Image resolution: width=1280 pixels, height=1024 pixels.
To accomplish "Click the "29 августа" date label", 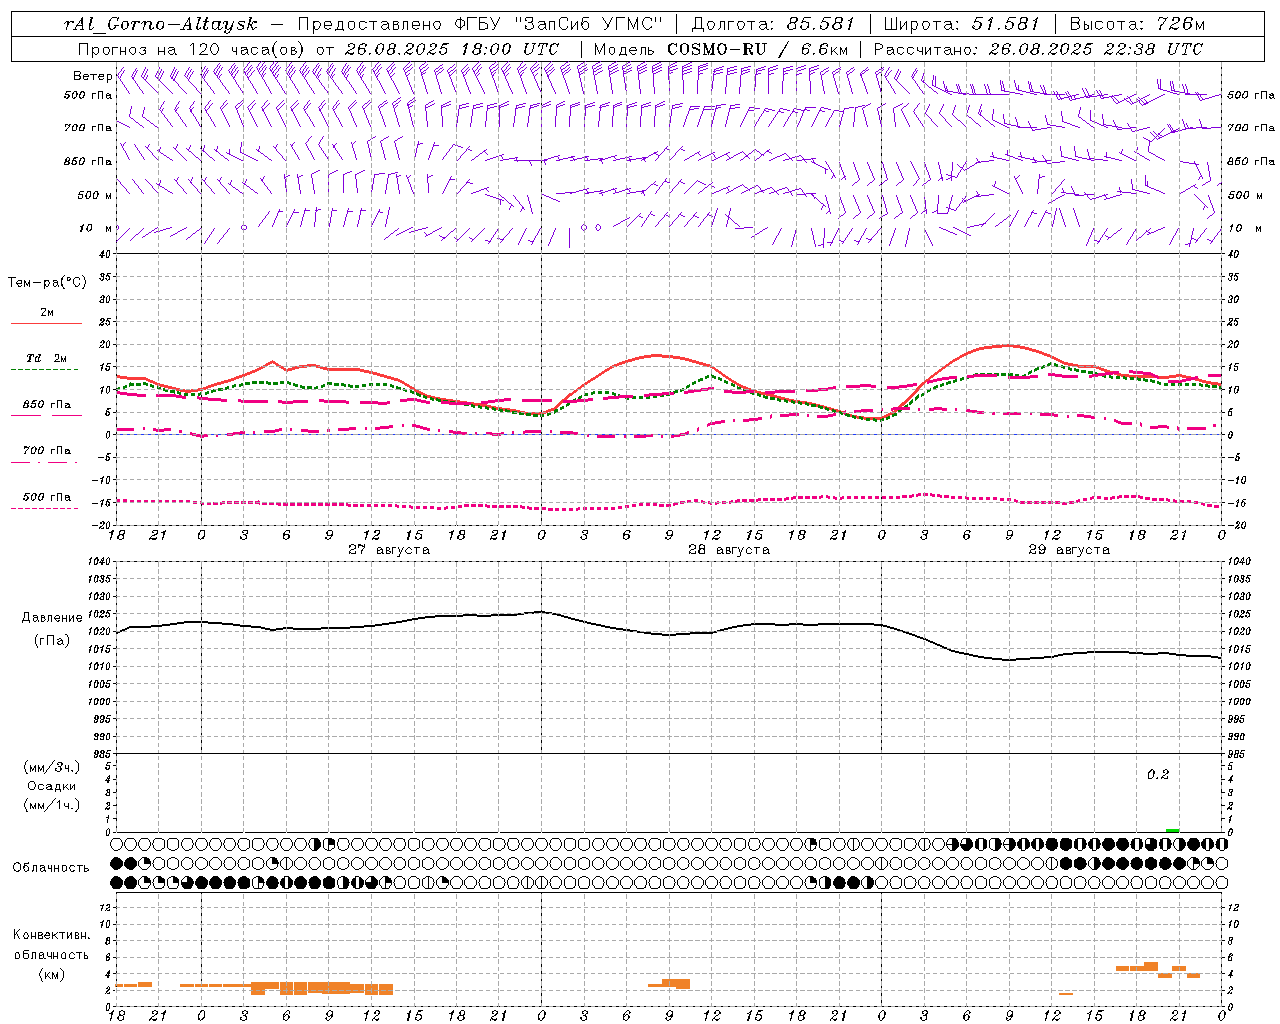I will 1069,550.
